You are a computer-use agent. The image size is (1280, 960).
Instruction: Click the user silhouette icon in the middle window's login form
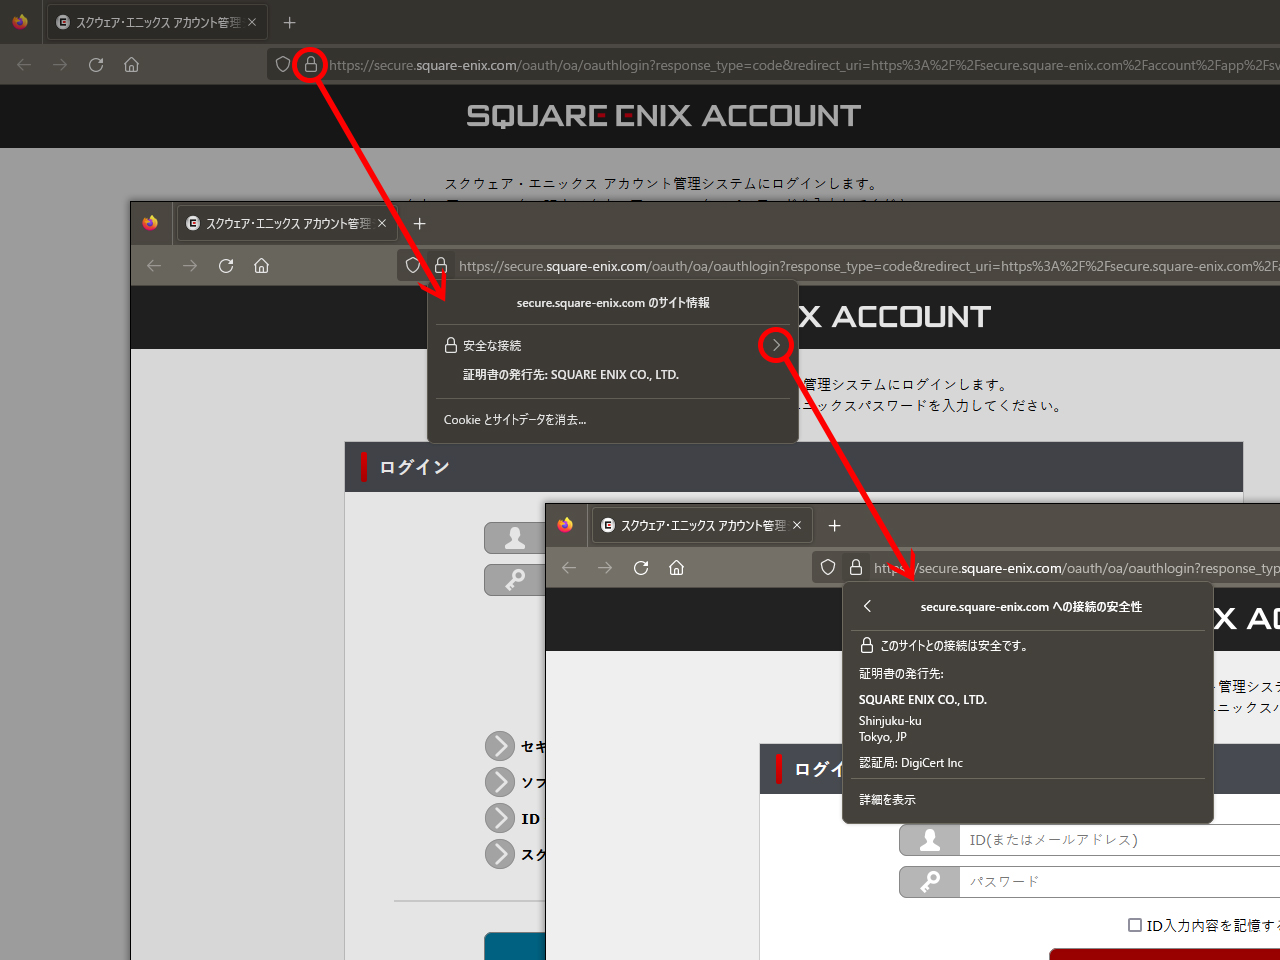tap(515, 538)
